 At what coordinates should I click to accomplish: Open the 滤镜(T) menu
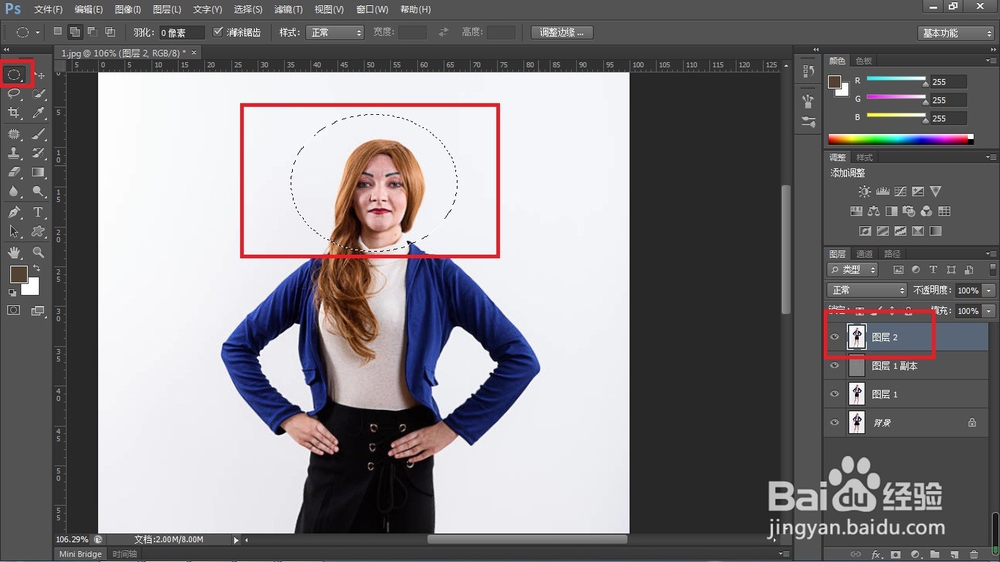tap(288, 10)
